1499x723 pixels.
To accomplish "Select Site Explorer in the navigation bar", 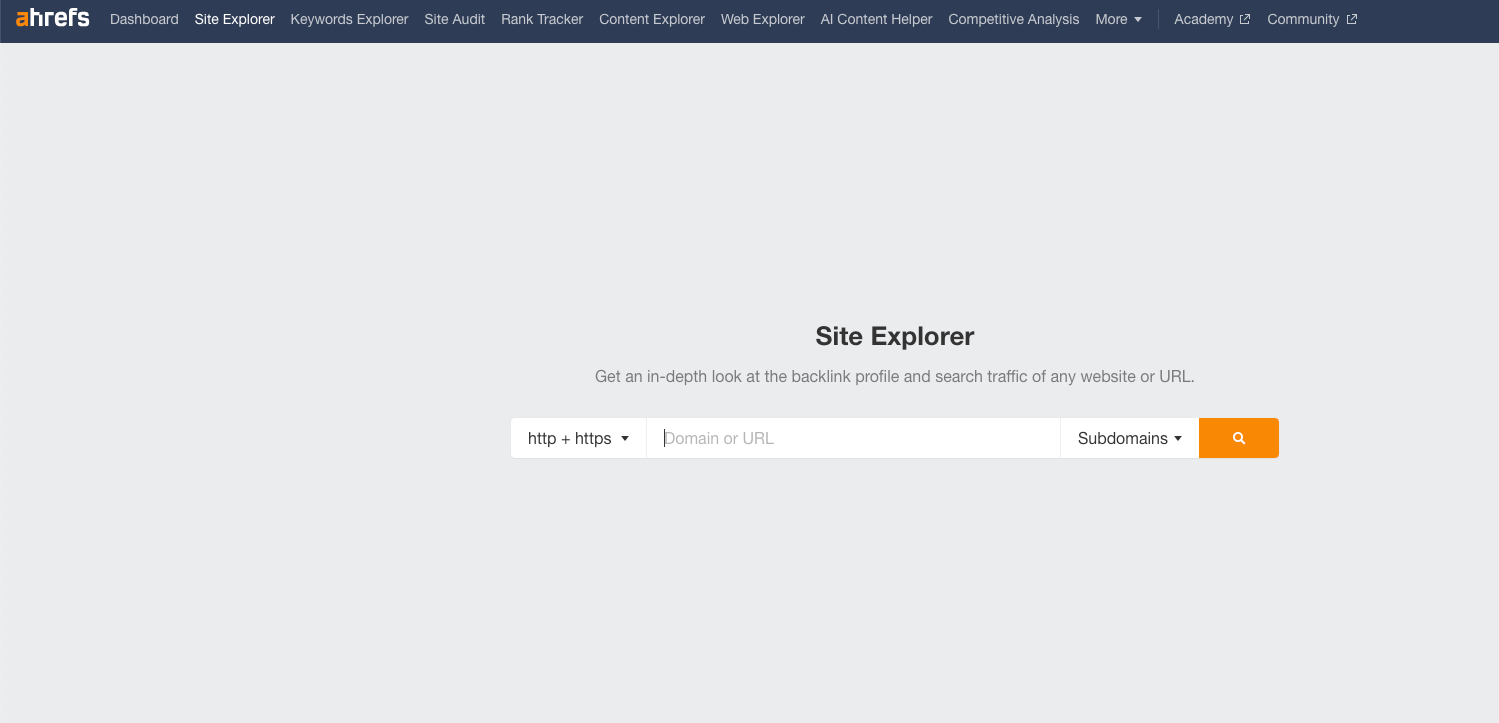I will 235,19.
